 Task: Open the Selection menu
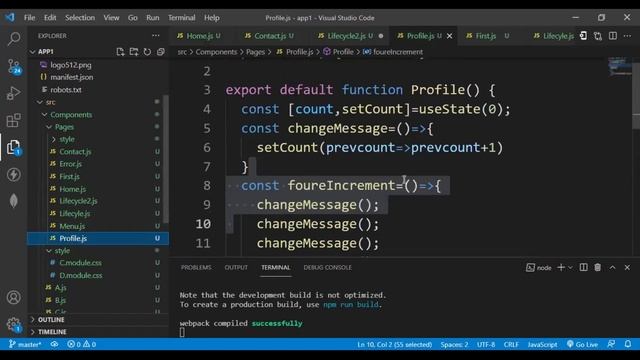[80, 18]
